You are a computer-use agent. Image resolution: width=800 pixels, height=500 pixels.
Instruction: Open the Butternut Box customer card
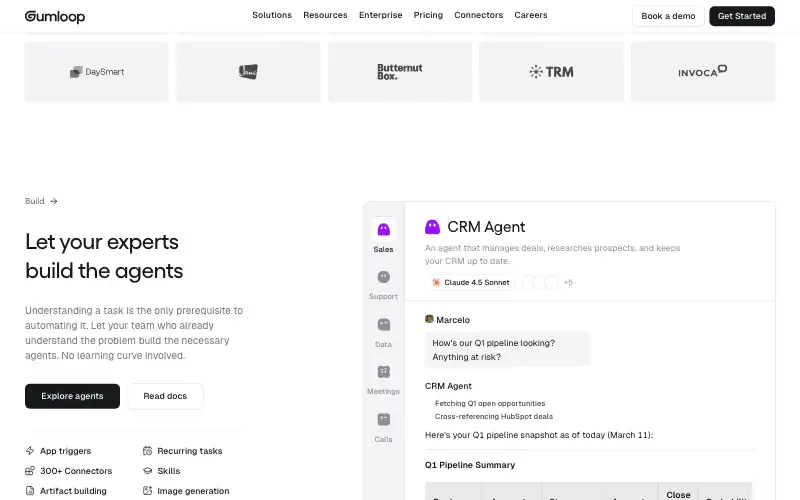pyautogui.click(x=399, y=72)
